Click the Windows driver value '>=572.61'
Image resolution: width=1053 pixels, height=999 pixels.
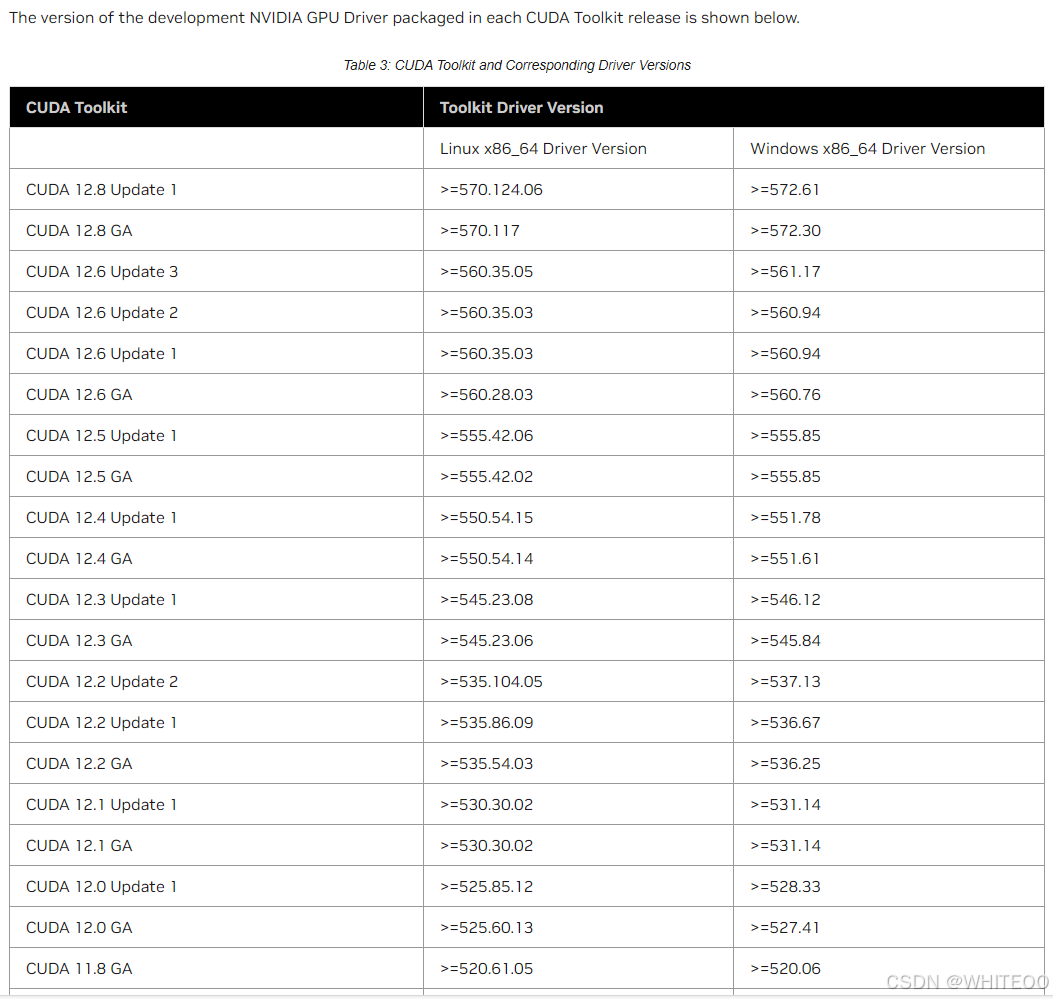coord(784,189)
